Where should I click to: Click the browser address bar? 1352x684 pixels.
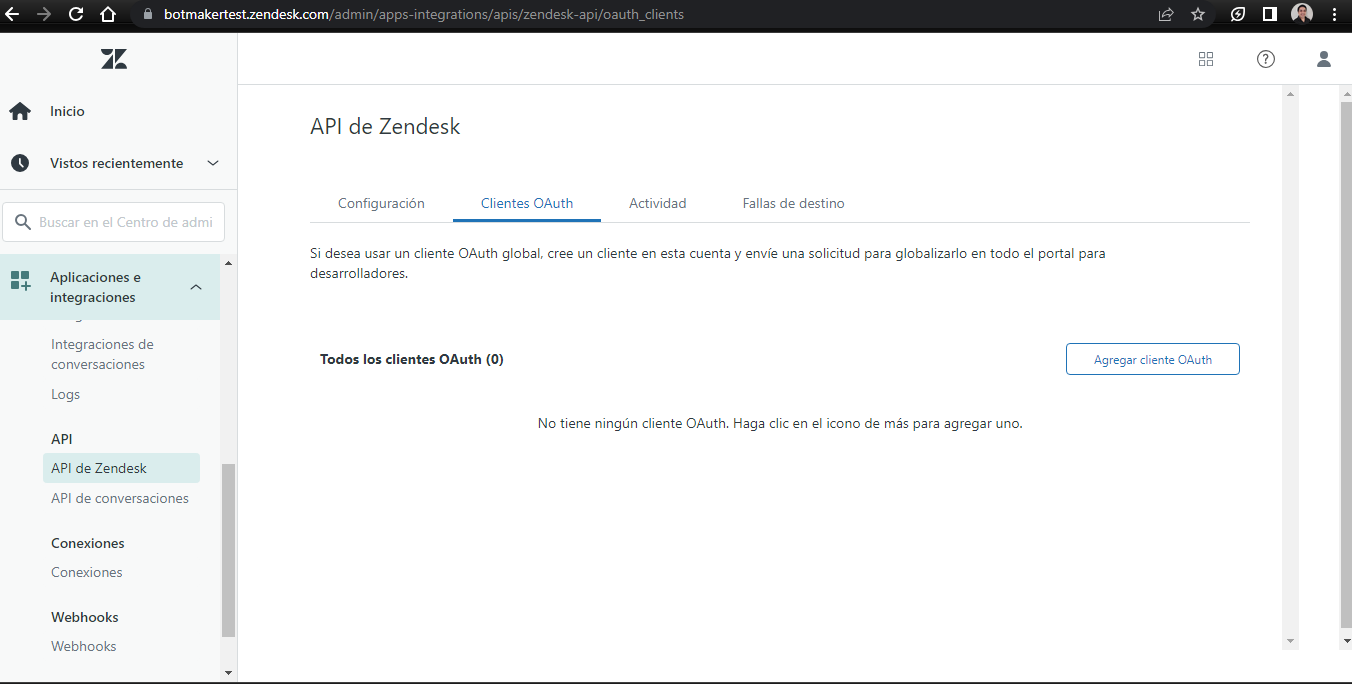(640, 15)
